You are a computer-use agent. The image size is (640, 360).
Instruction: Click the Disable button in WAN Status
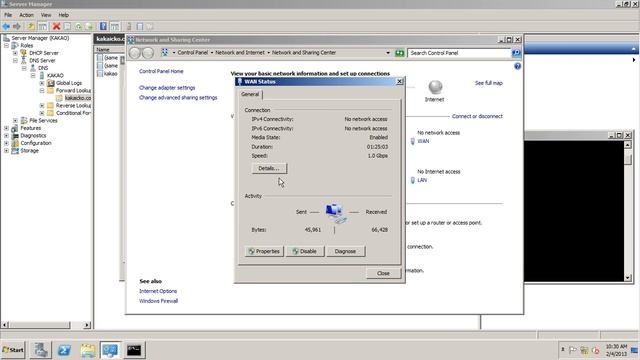pyautogui.click(x=305, y=251)
